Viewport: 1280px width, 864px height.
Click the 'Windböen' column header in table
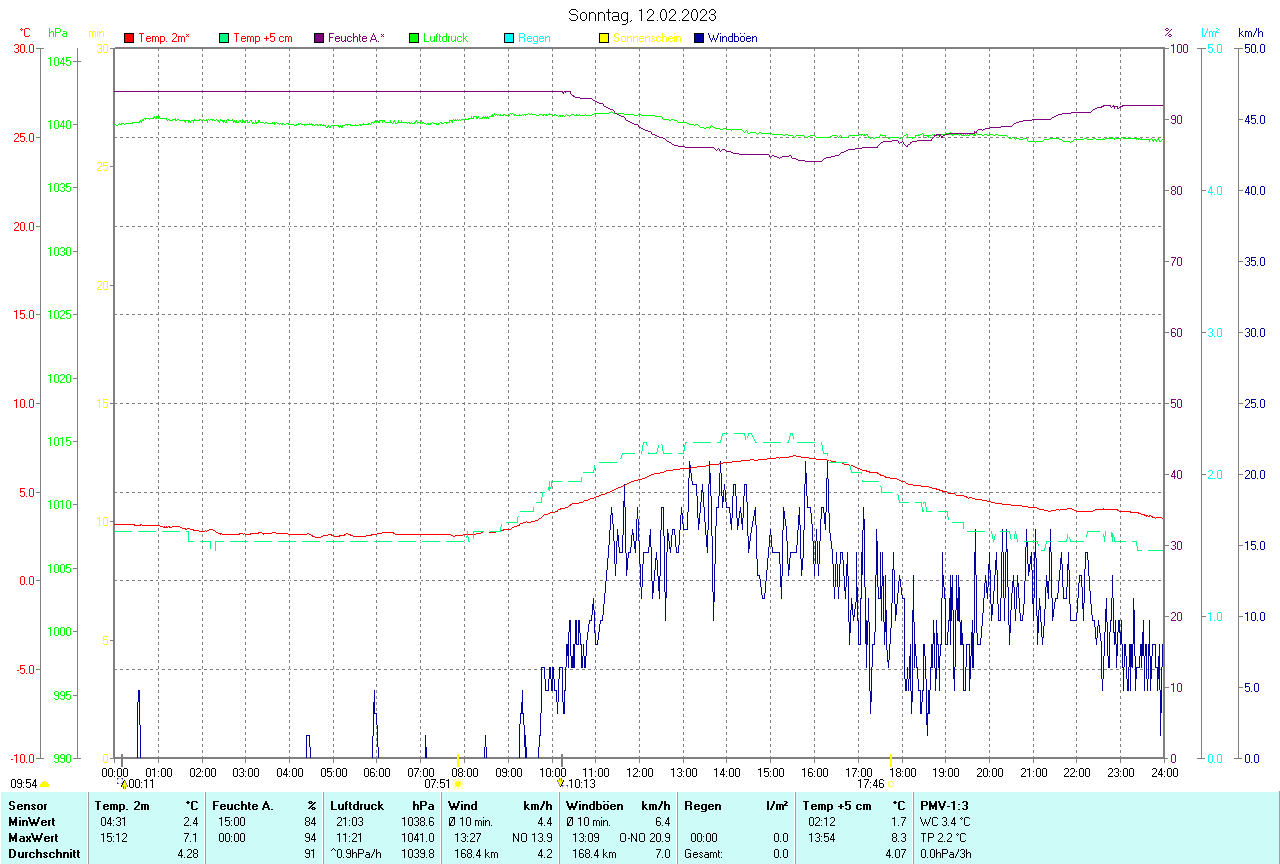click(x=593, y=806)
